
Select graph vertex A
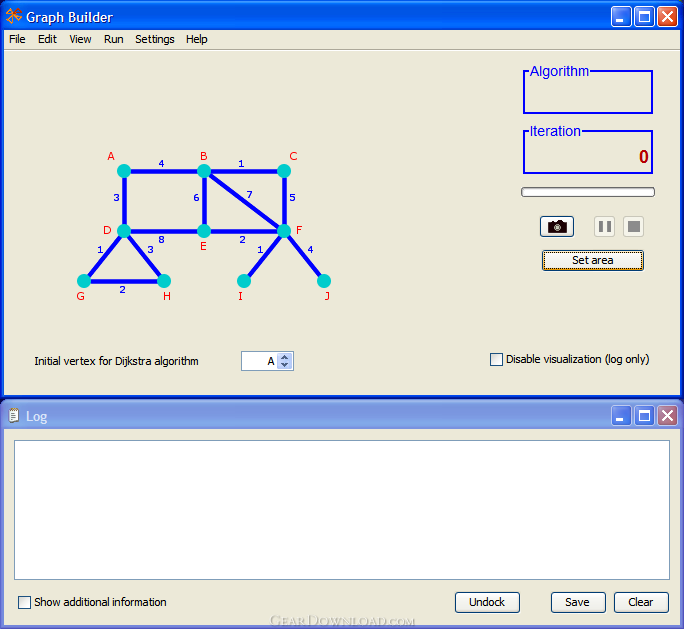pyautogui.click(x=124, y=171)
